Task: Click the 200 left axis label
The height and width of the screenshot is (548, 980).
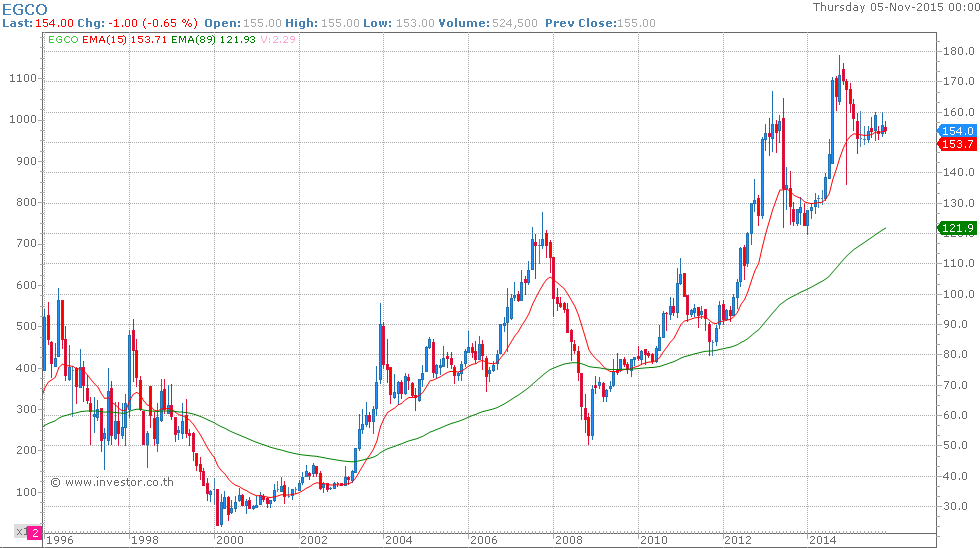Action: click(26, 451)
